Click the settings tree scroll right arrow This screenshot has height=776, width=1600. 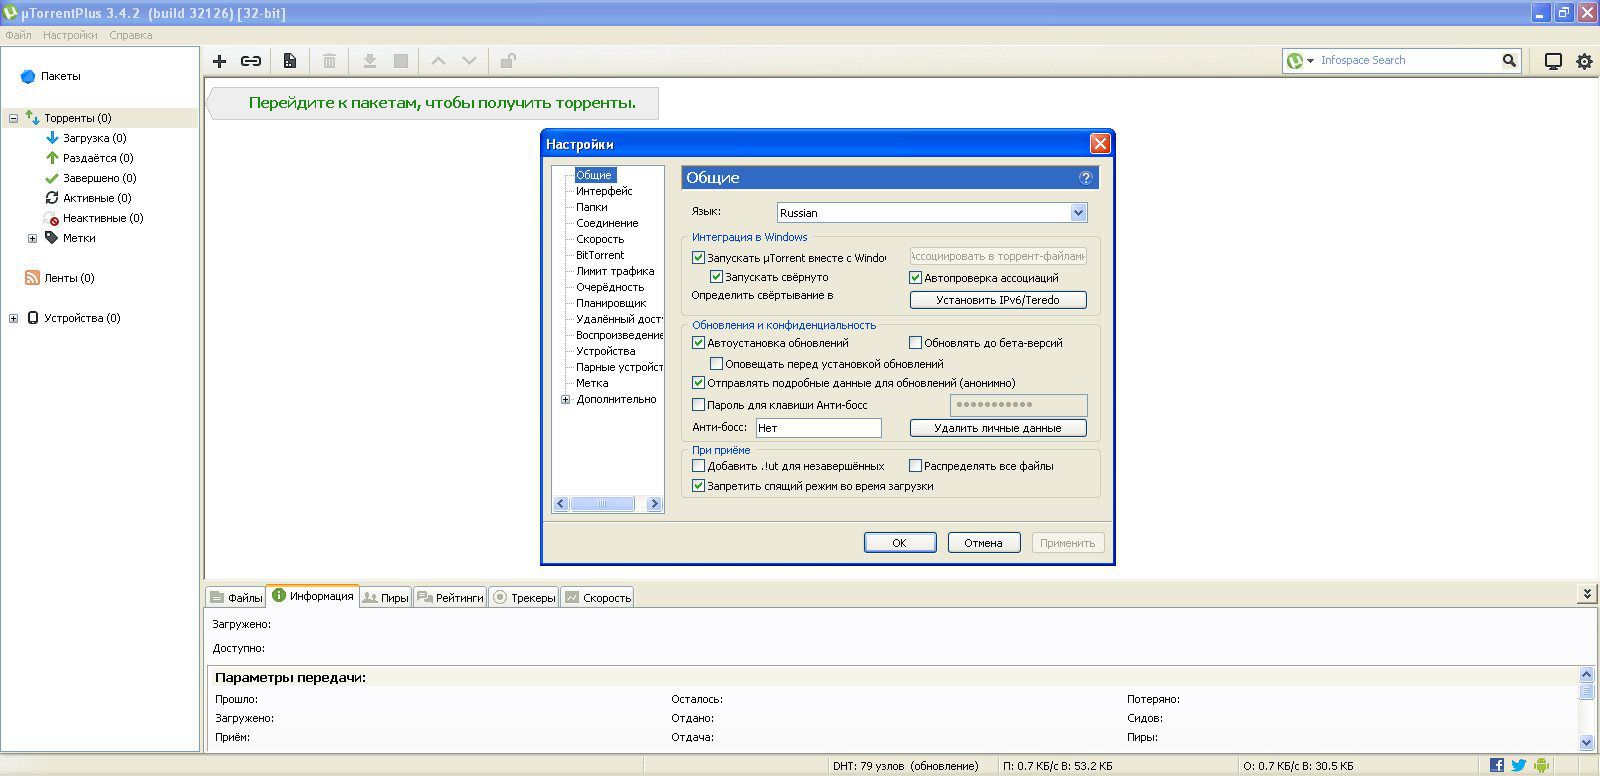point(655,504)
